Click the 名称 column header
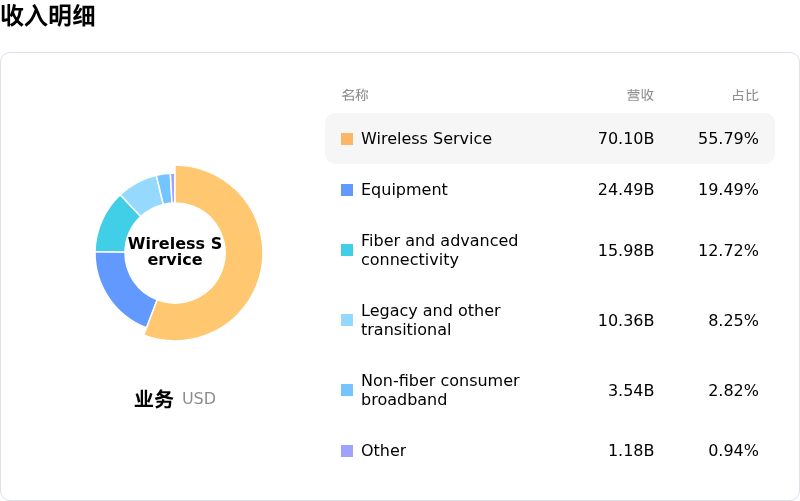 355,96
